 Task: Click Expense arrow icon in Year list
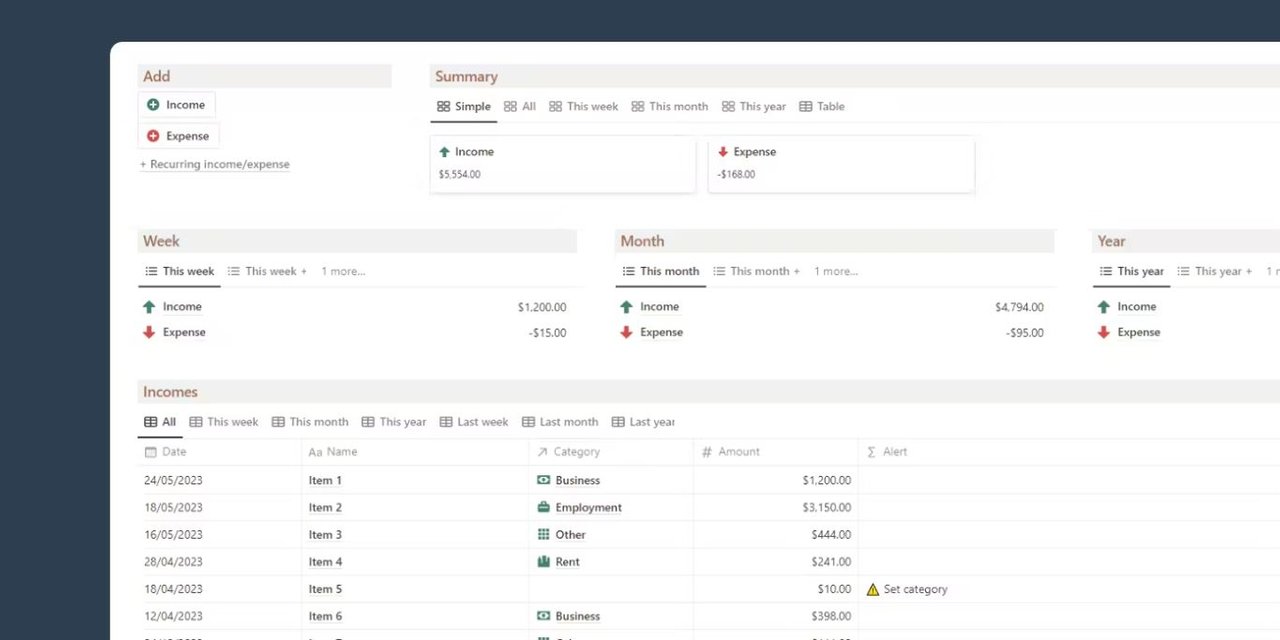(1104, 332)
